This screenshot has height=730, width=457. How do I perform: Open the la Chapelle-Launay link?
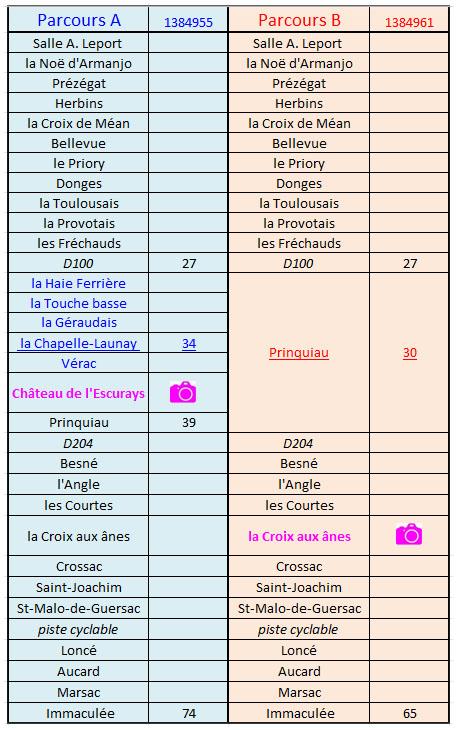point(79,344)
